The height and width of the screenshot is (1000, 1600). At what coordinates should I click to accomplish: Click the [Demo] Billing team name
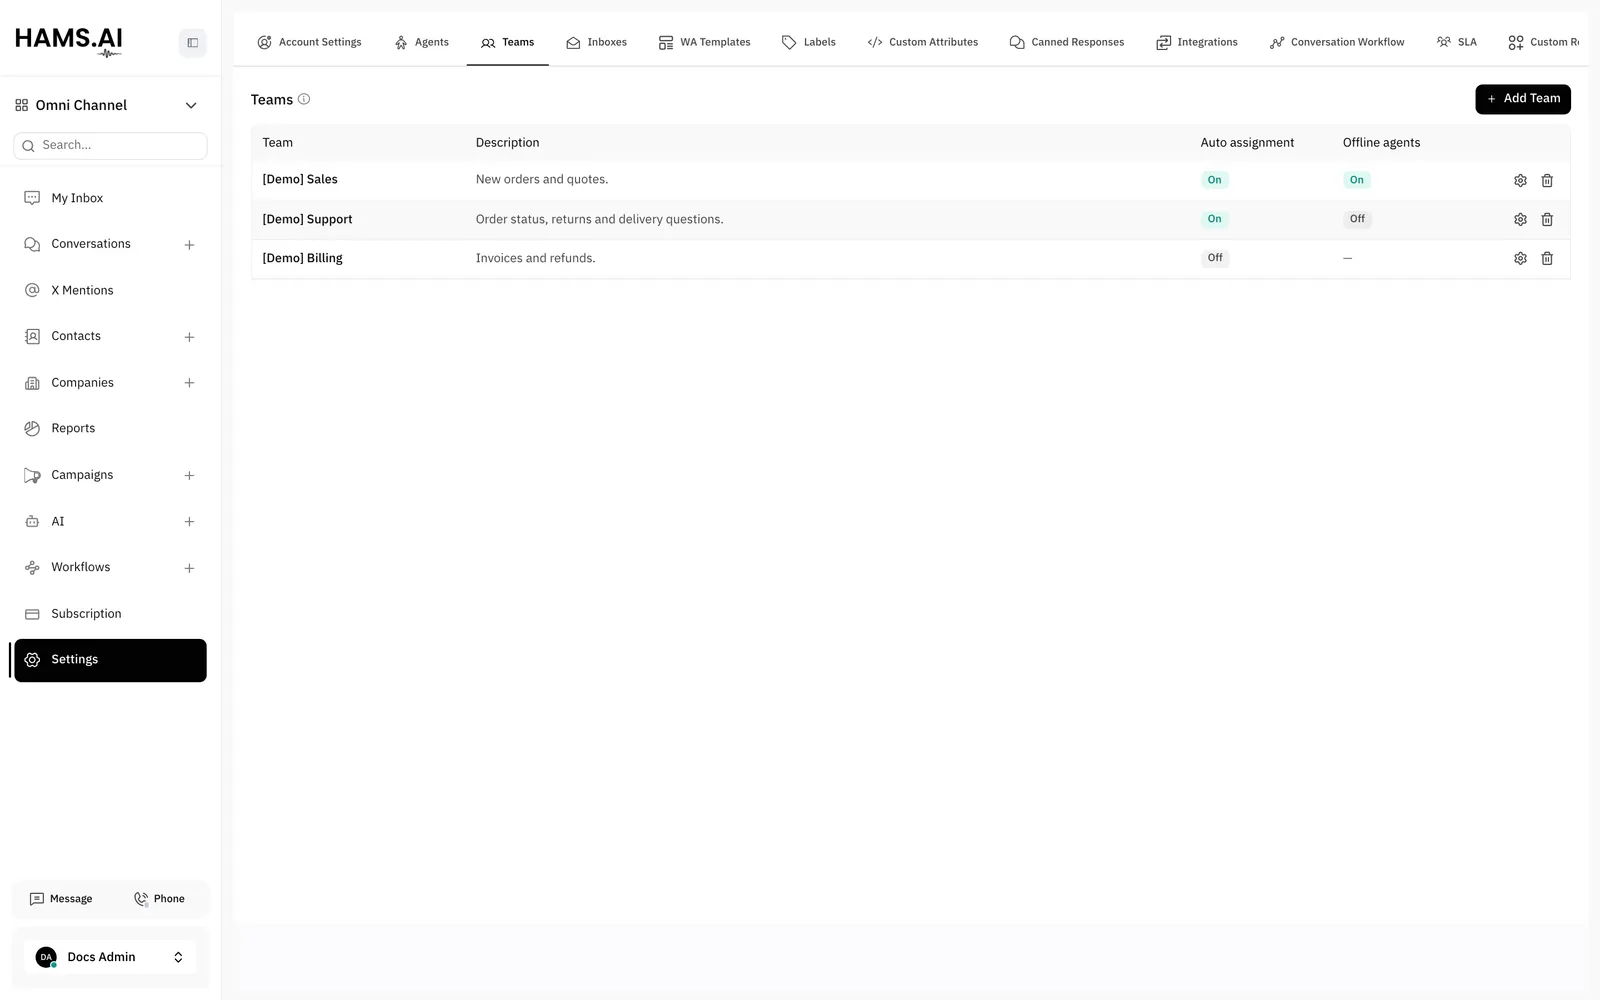pyautogui.click(x=302, y=258)
